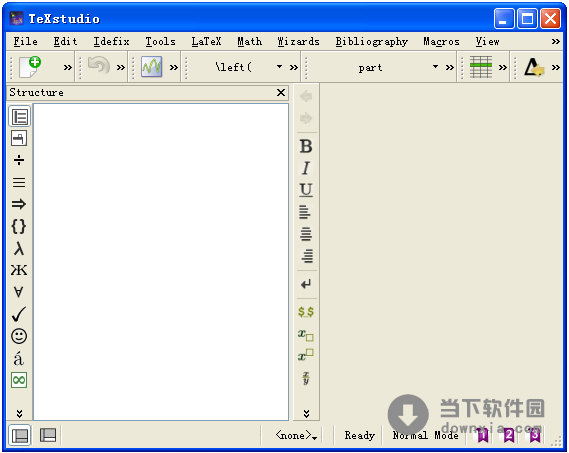The height and width of the screenshot is (453, 569).
Task: Click inside the empty Structure tree area
Action: (x=161, y=262)
